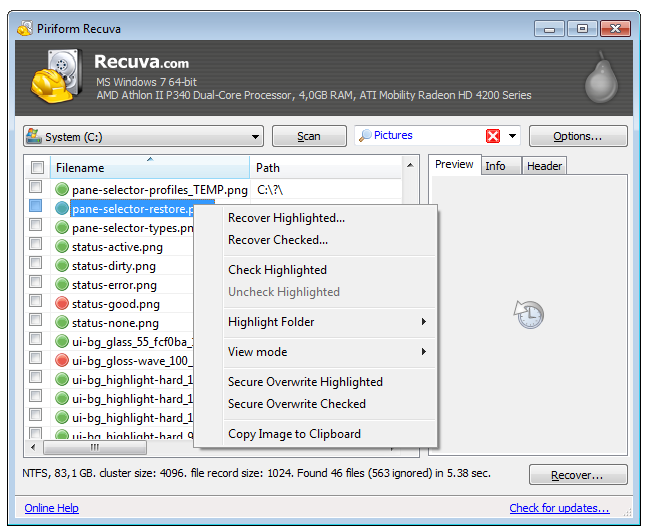Toggle the select-all checkbox in header
This screenshot has height=532, width=646.
point(37,167)
